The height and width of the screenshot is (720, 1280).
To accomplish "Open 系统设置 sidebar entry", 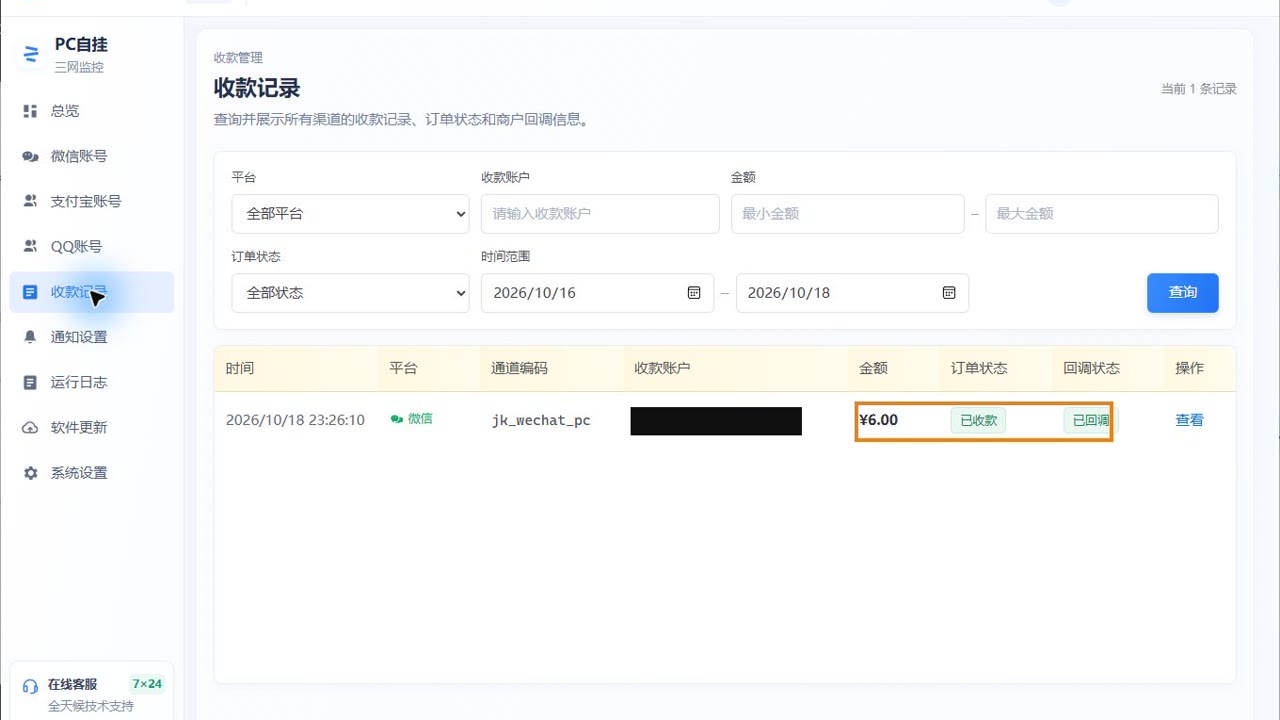I will (92, 473).
